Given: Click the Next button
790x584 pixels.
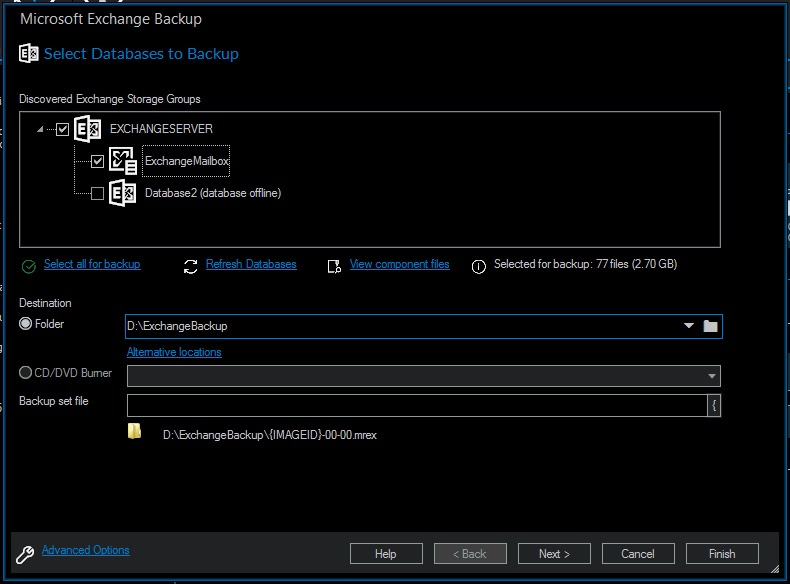Looking at the screenshot, I should pyautogui.click(x=554, y=554).
